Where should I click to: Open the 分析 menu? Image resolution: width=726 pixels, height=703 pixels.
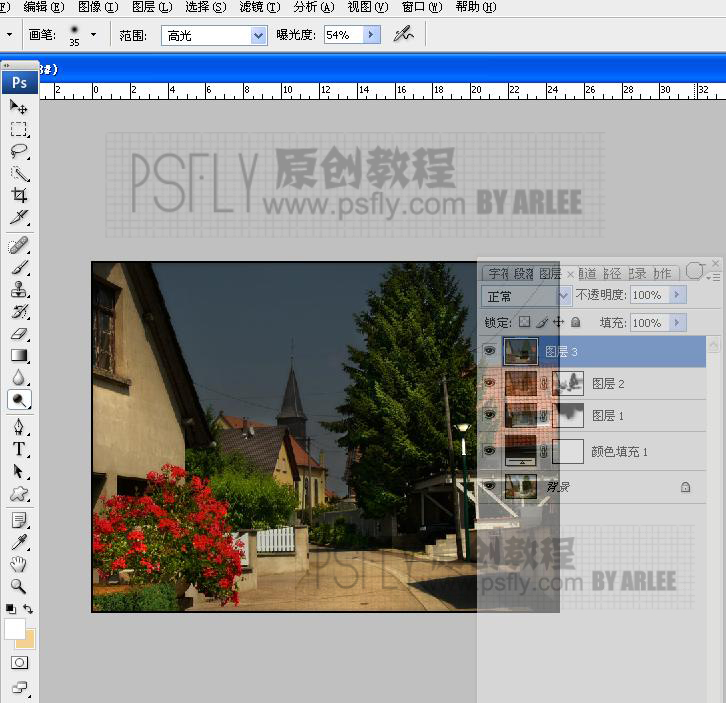(x=314, y=7)
